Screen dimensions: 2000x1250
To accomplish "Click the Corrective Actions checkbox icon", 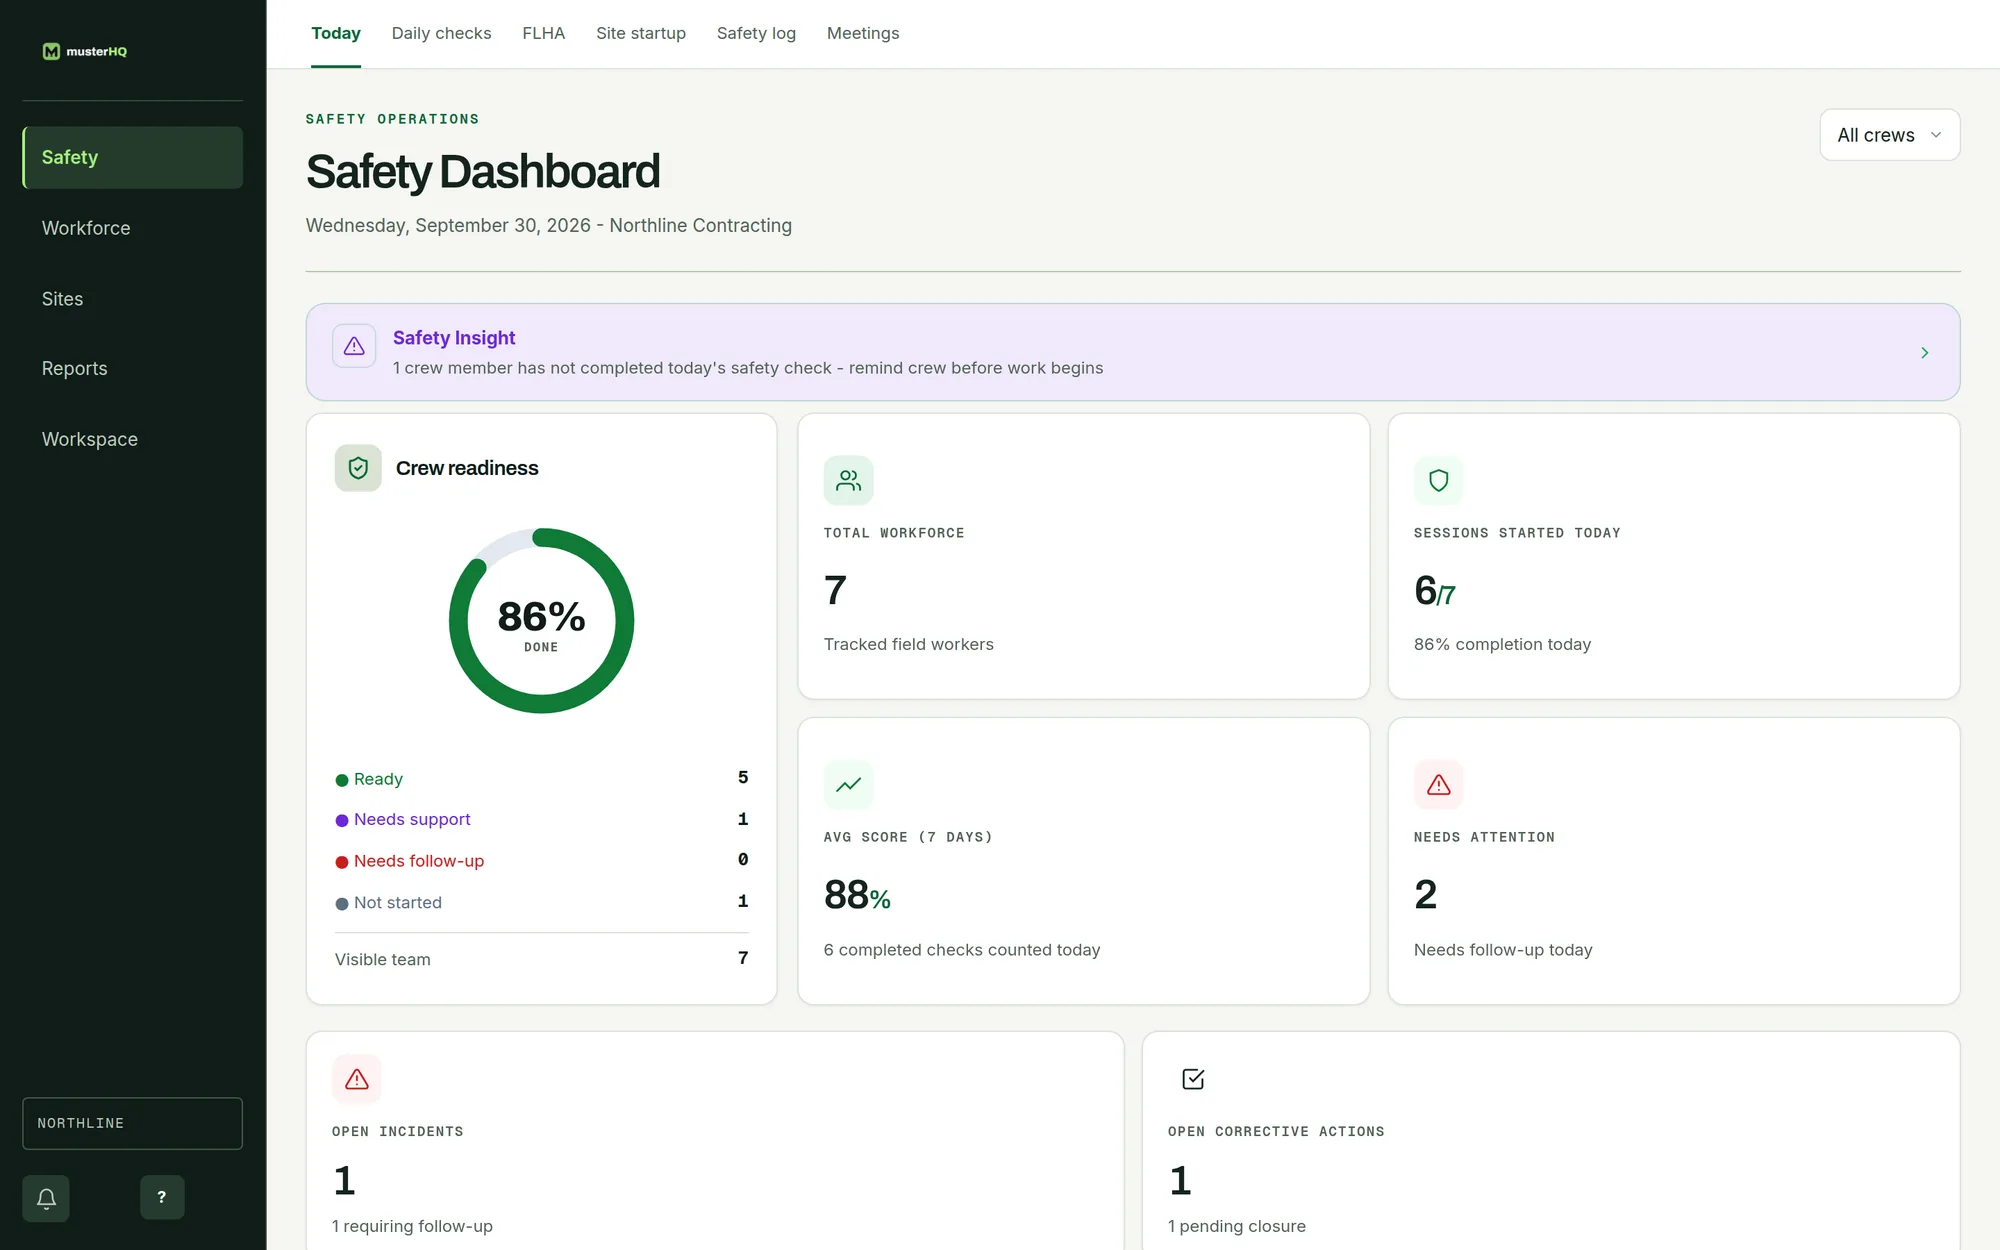I will 1193,1079.
